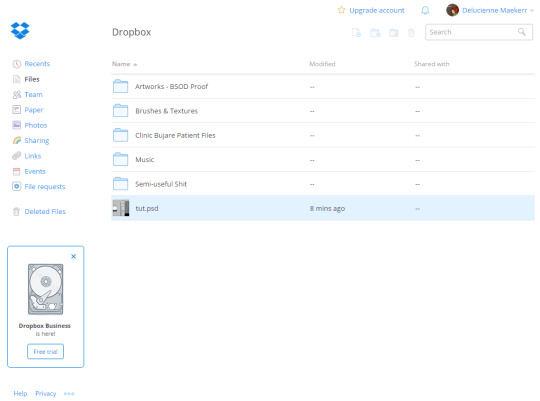Open Events section
Viewport: 540px width, 401px height.
tap(35, 171)
